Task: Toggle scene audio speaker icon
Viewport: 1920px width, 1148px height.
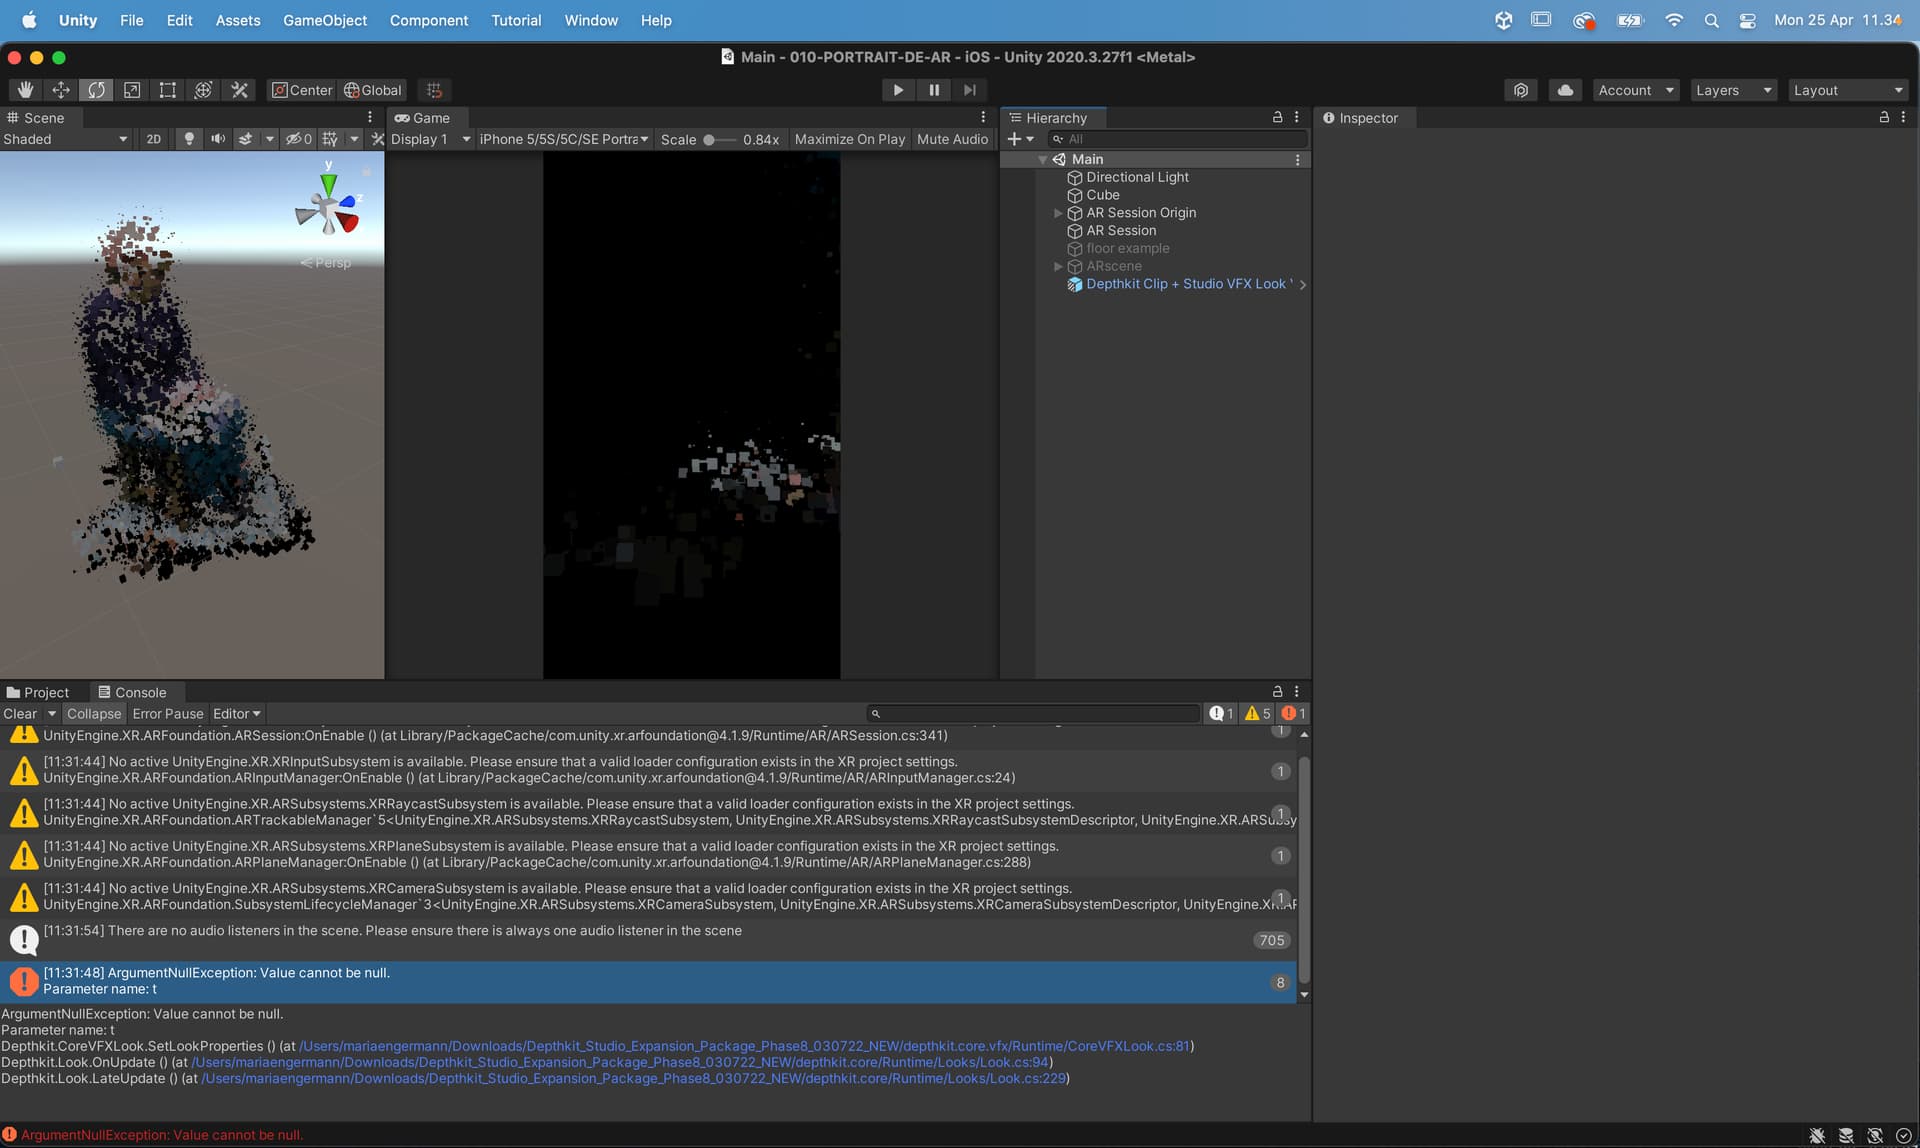Action: pyautogui.click(x=217, y=139)
